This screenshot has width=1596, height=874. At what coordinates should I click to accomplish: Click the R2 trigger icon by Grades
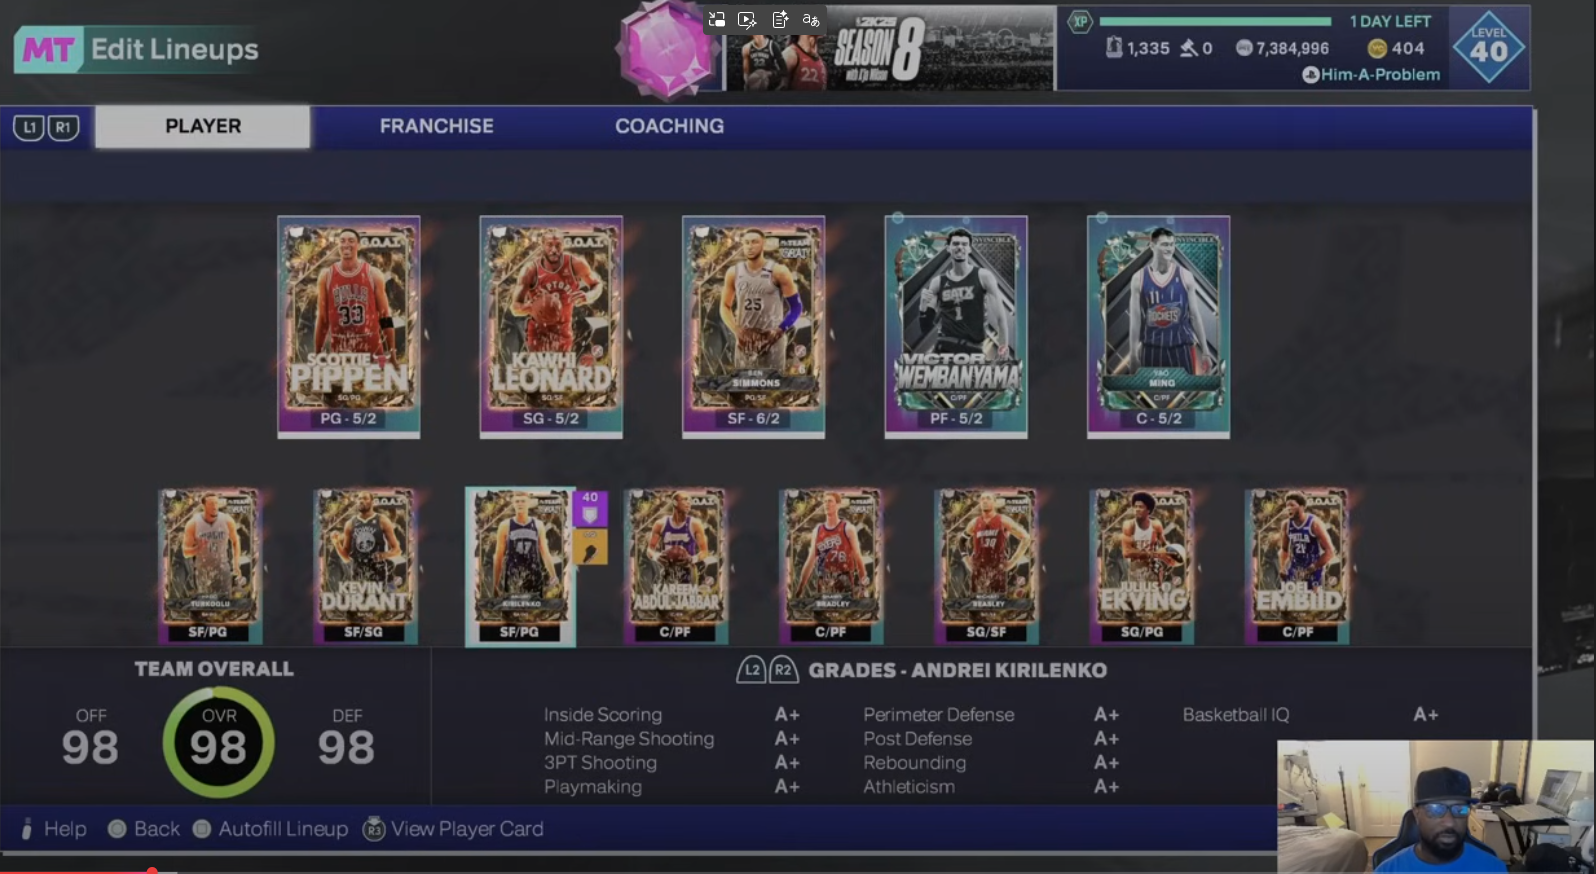click(783, 670)
